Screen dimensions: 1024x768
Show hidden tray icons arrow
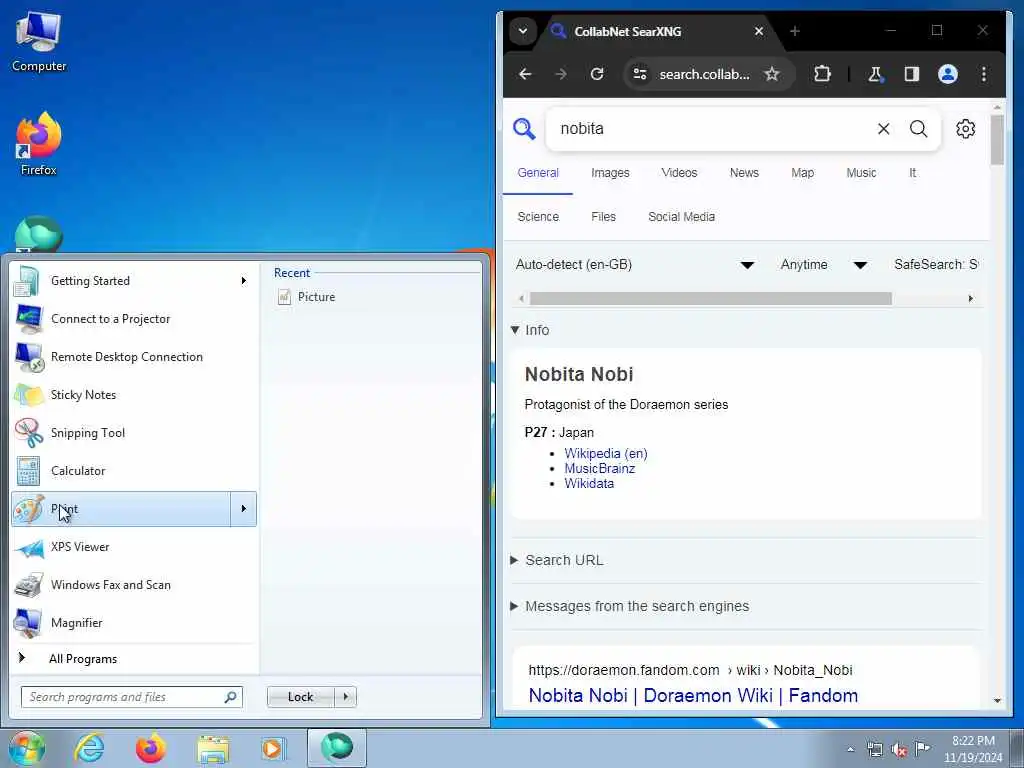pyautogui.click(x=850, y=749)
